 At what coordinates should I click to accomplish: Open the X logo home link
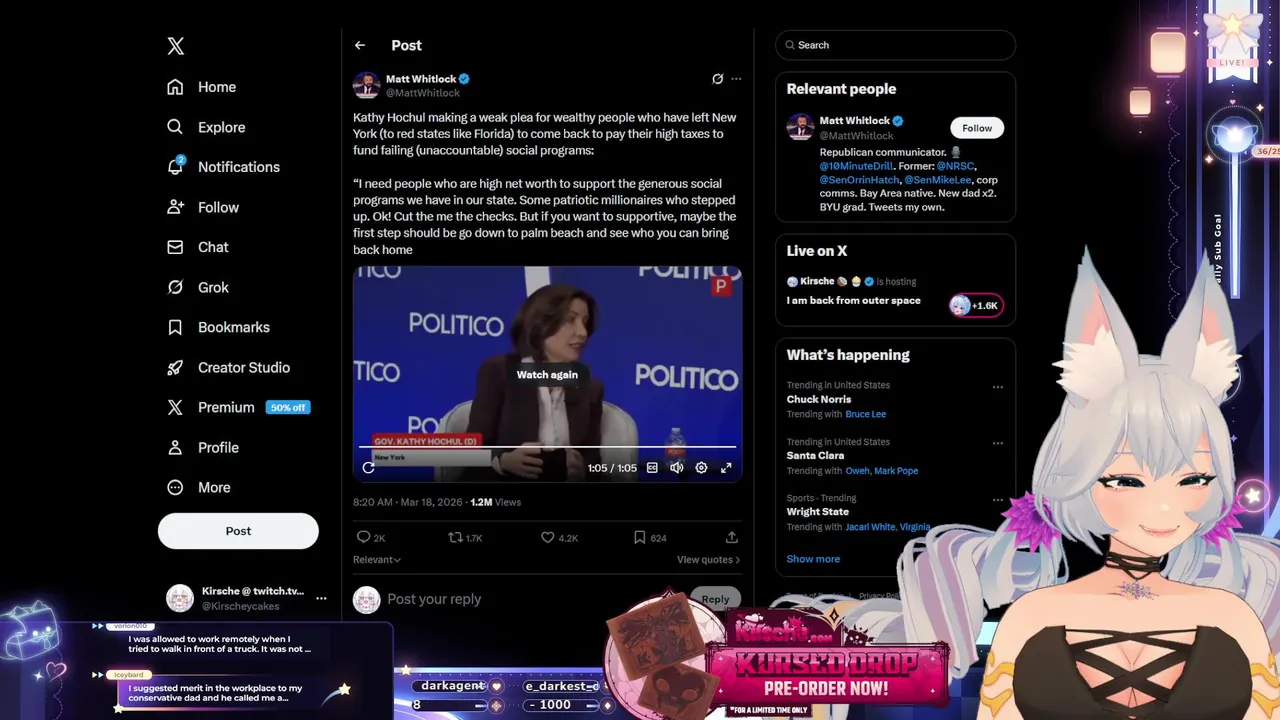175,46
